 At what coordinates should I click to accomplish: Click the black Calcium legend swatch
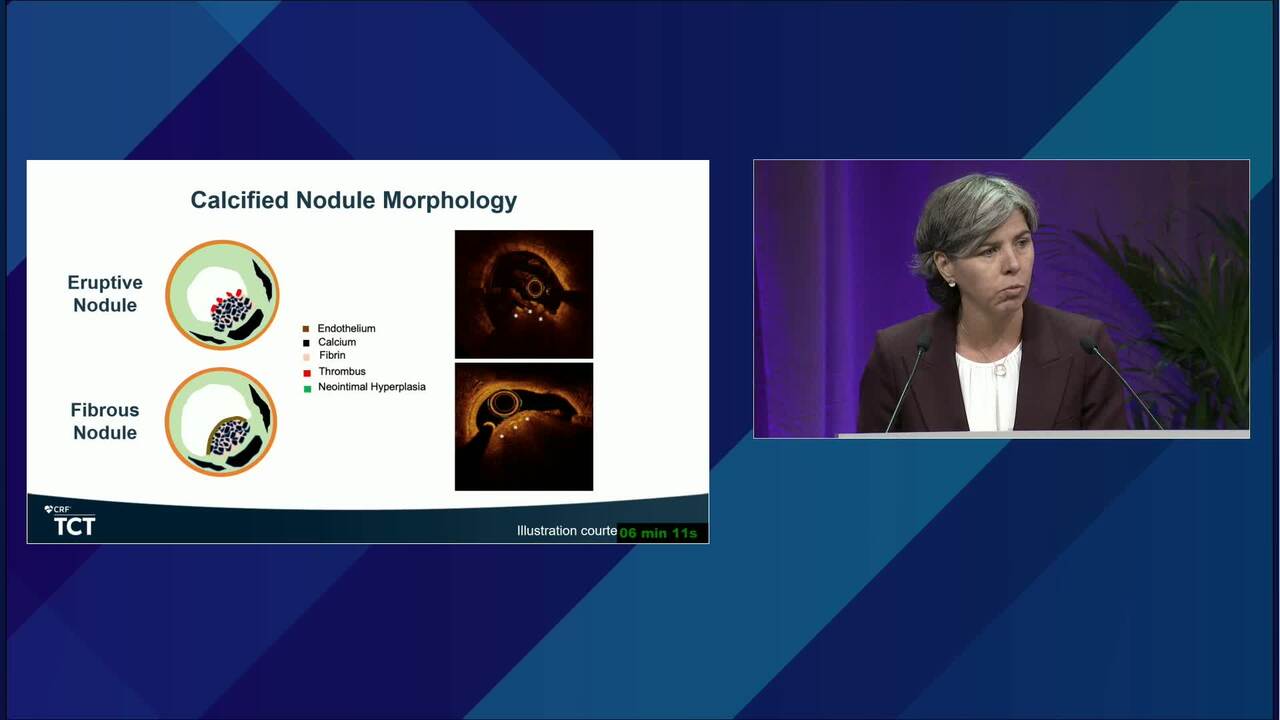(307, 343)
